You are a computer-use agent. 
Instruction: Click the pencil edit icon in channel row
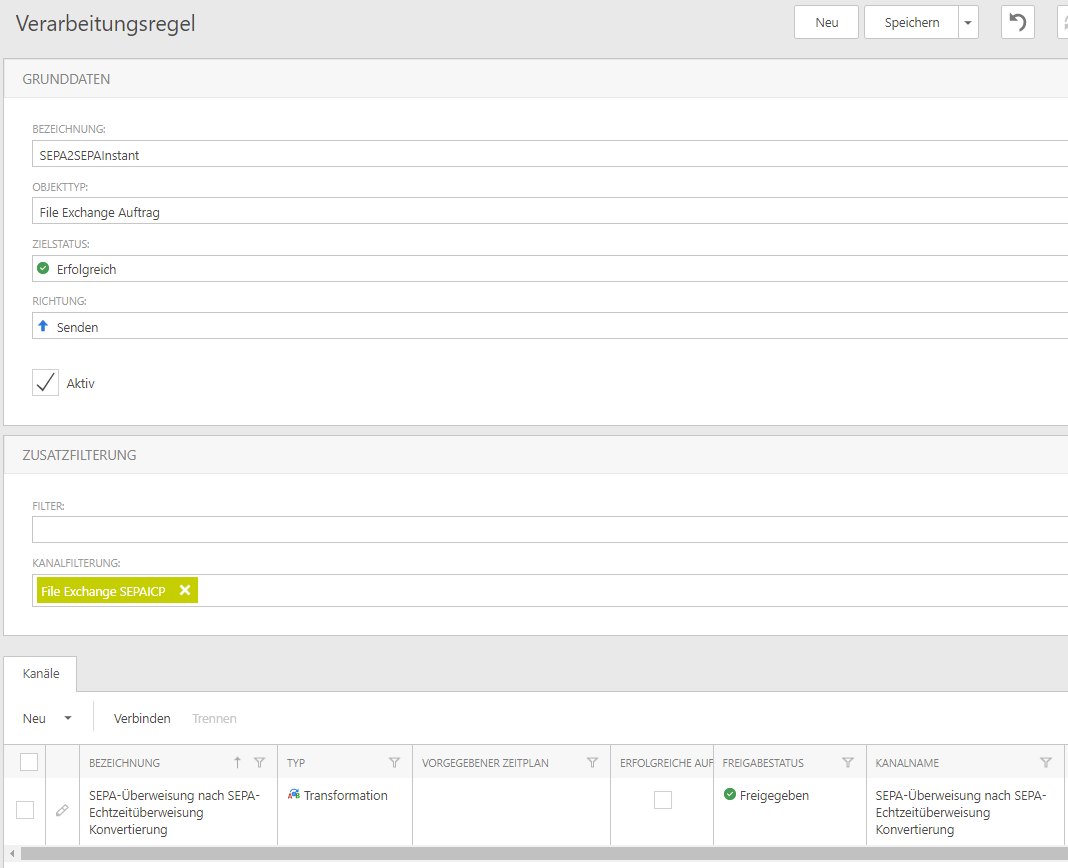[62, 810]
